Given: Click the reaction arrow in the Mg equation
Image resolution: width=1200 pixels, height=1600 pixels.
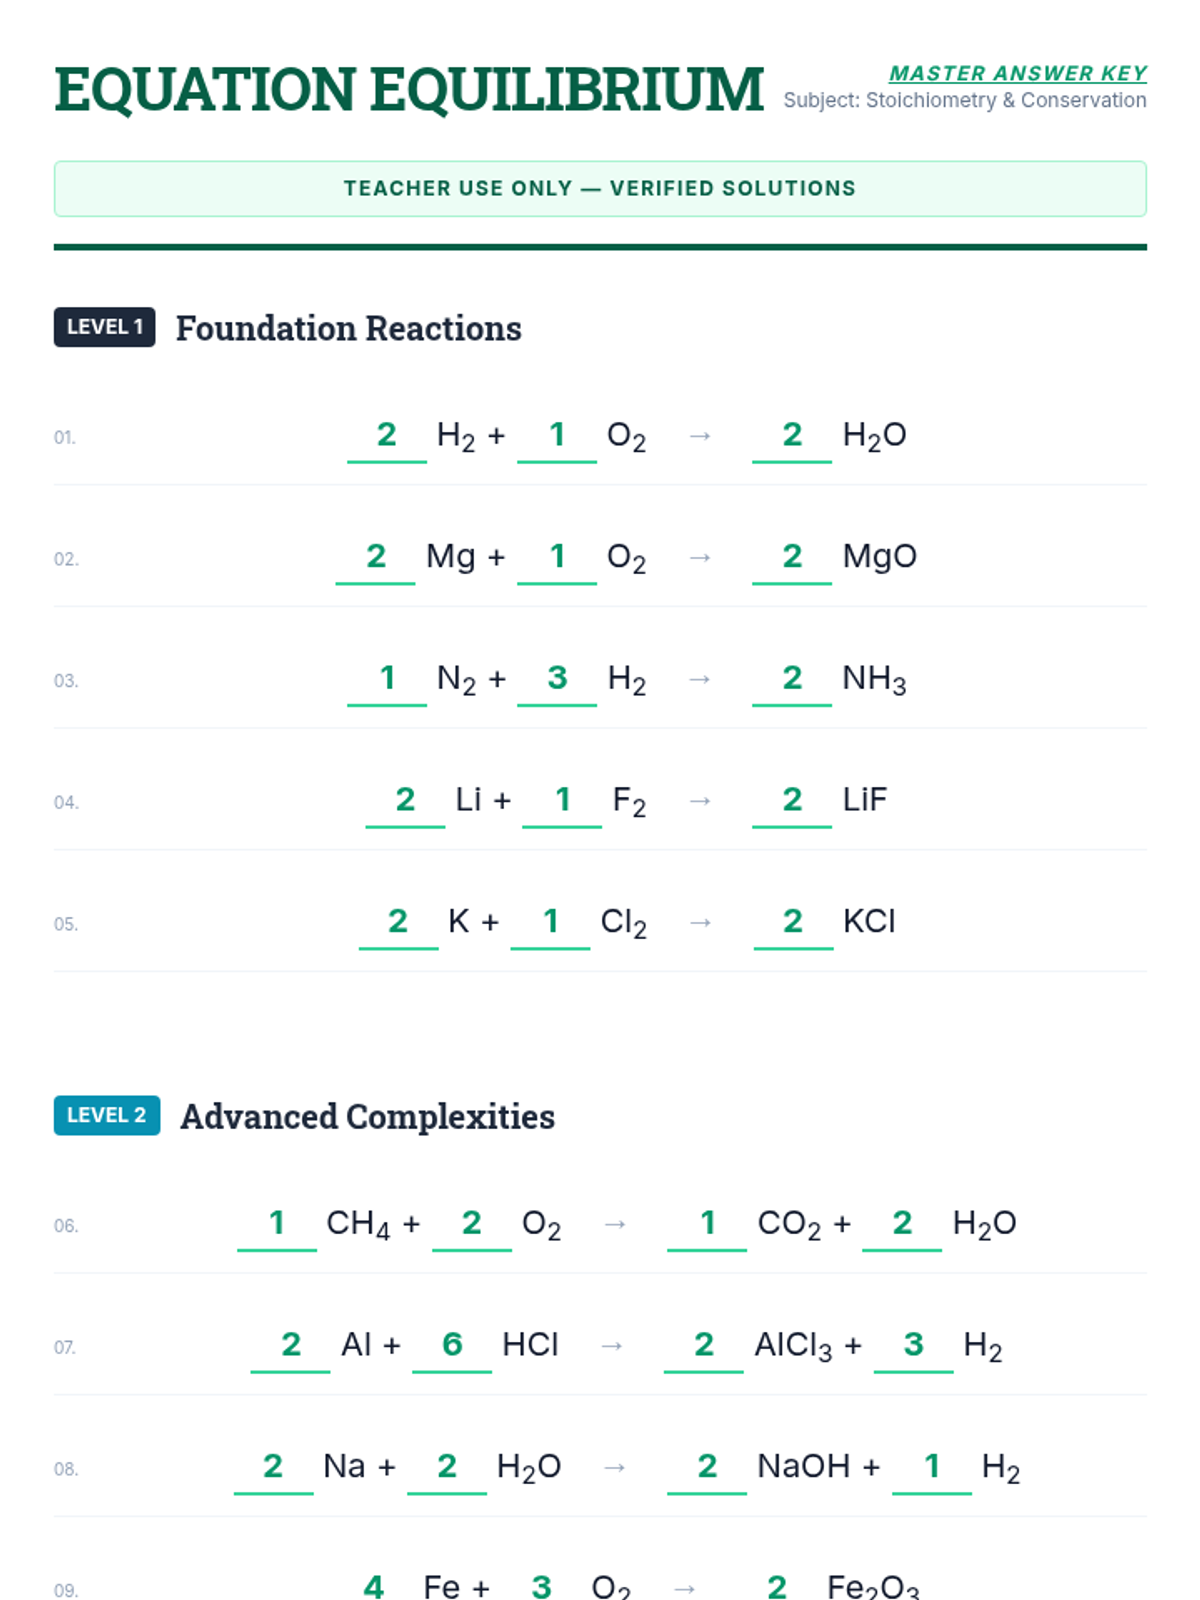Looking at the screenshot, I should click(x=700, y=557).
